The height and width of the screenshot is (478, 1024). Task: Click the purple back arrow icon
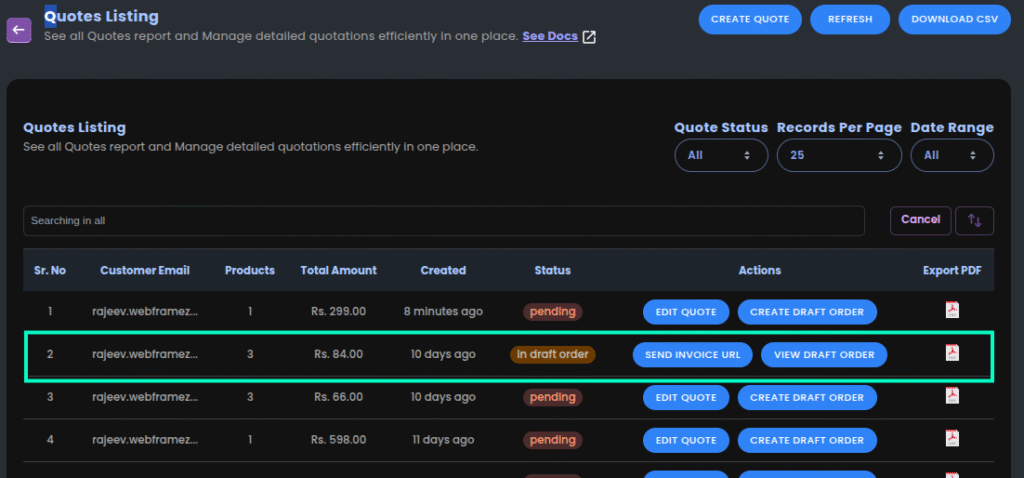pos(18,29)
